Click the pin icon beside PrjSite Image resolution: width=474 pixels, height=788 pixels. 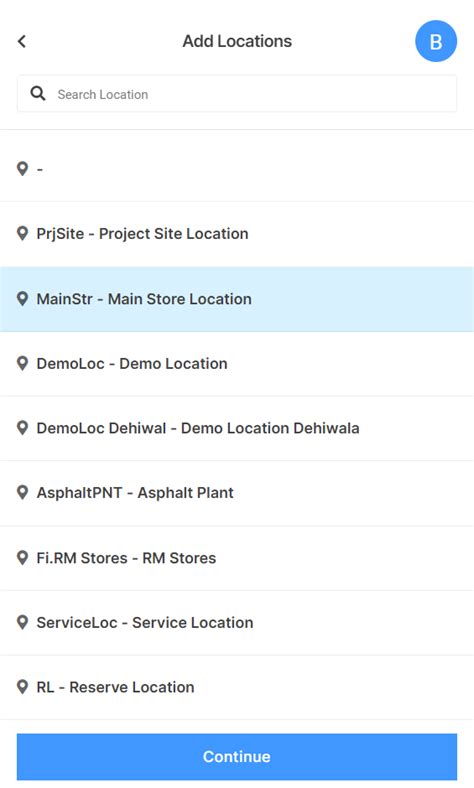22,234
